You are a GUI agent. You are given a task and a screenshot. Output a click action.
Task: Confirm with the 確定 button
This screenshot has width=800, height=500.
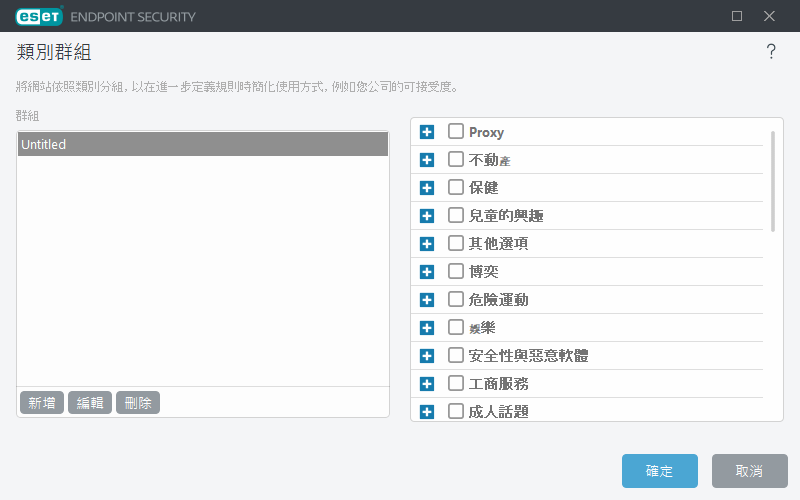[x=659, y=471]
